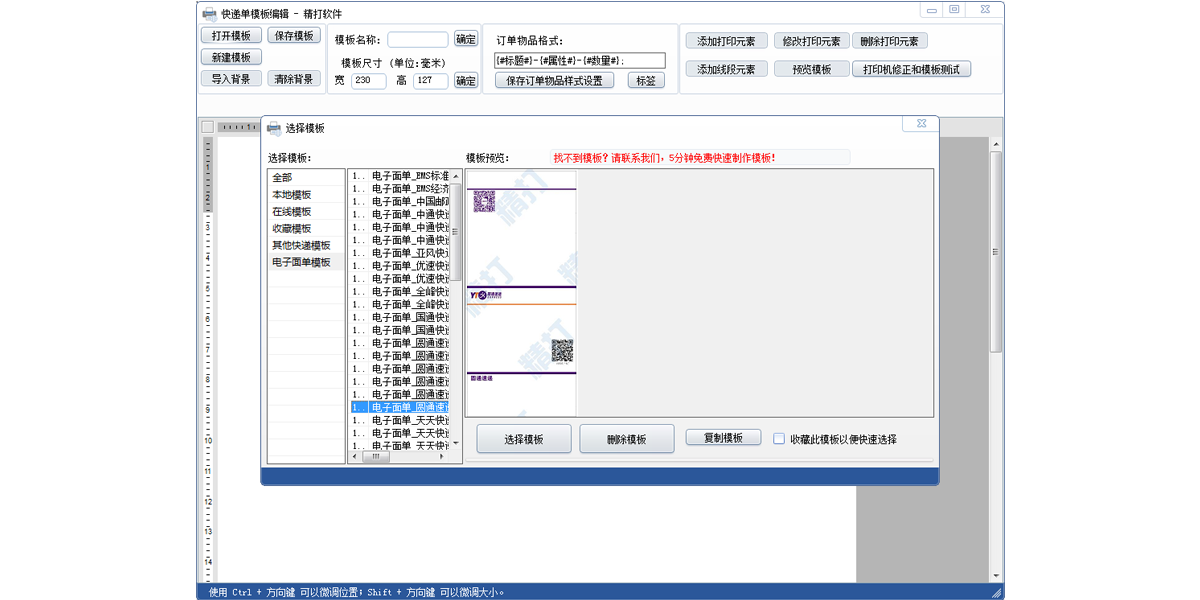Click 确定 next to the 高 size field
The width and height of the screenshot is (1200, 600).
(x=466, y=81)
